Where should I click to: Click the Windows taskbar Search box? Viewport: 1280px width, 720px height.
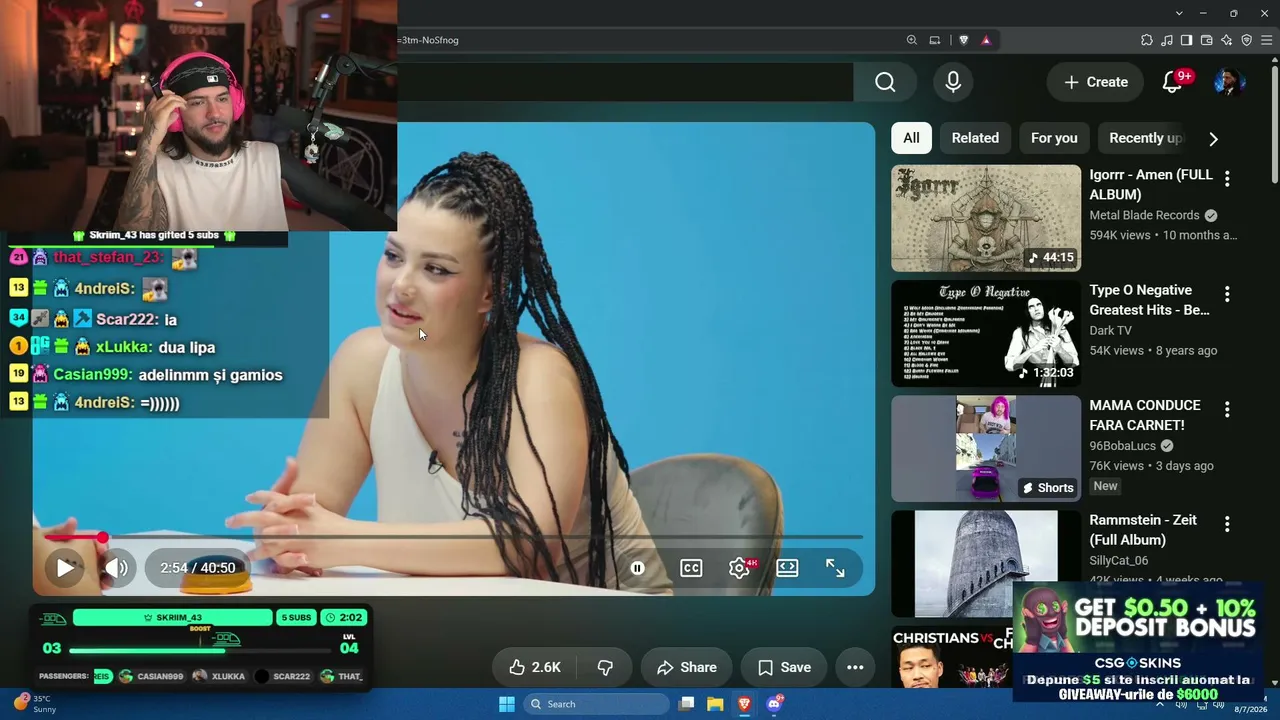click(x=596, y=704)
